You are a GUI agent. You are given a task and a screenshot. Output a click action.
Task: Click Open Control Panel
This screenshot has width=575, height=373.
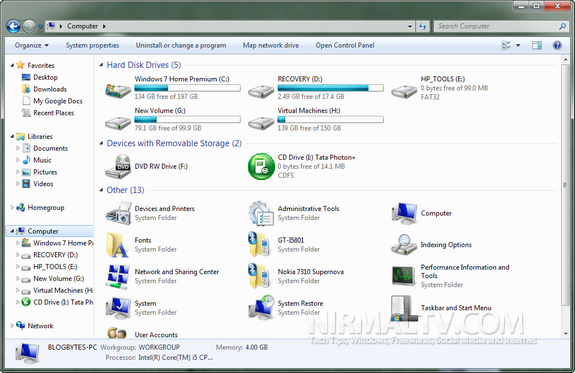point(345,45)
